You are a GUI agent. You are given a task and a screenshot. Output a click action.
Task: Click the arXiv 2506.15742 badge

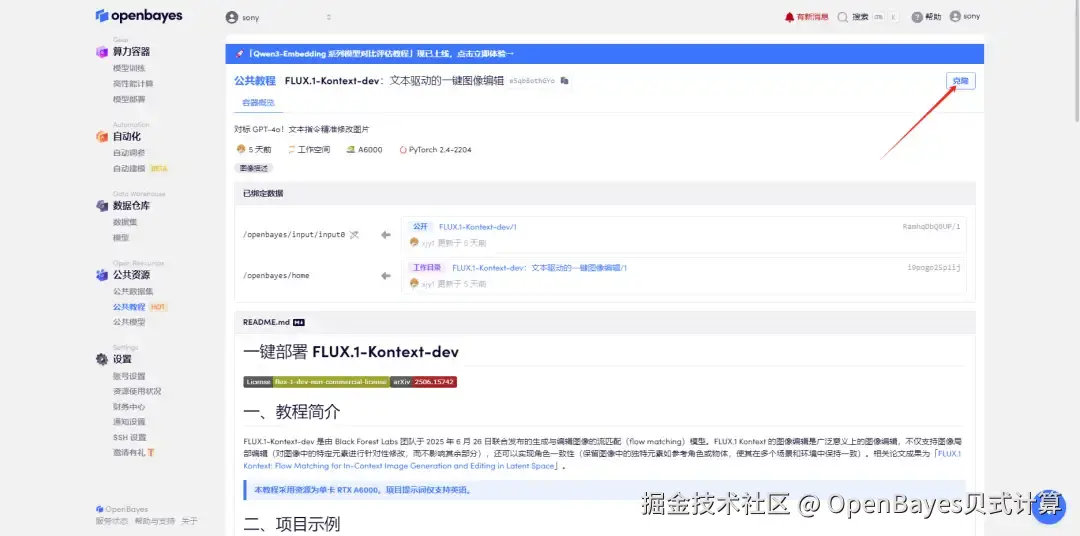[x=424, y=382]
